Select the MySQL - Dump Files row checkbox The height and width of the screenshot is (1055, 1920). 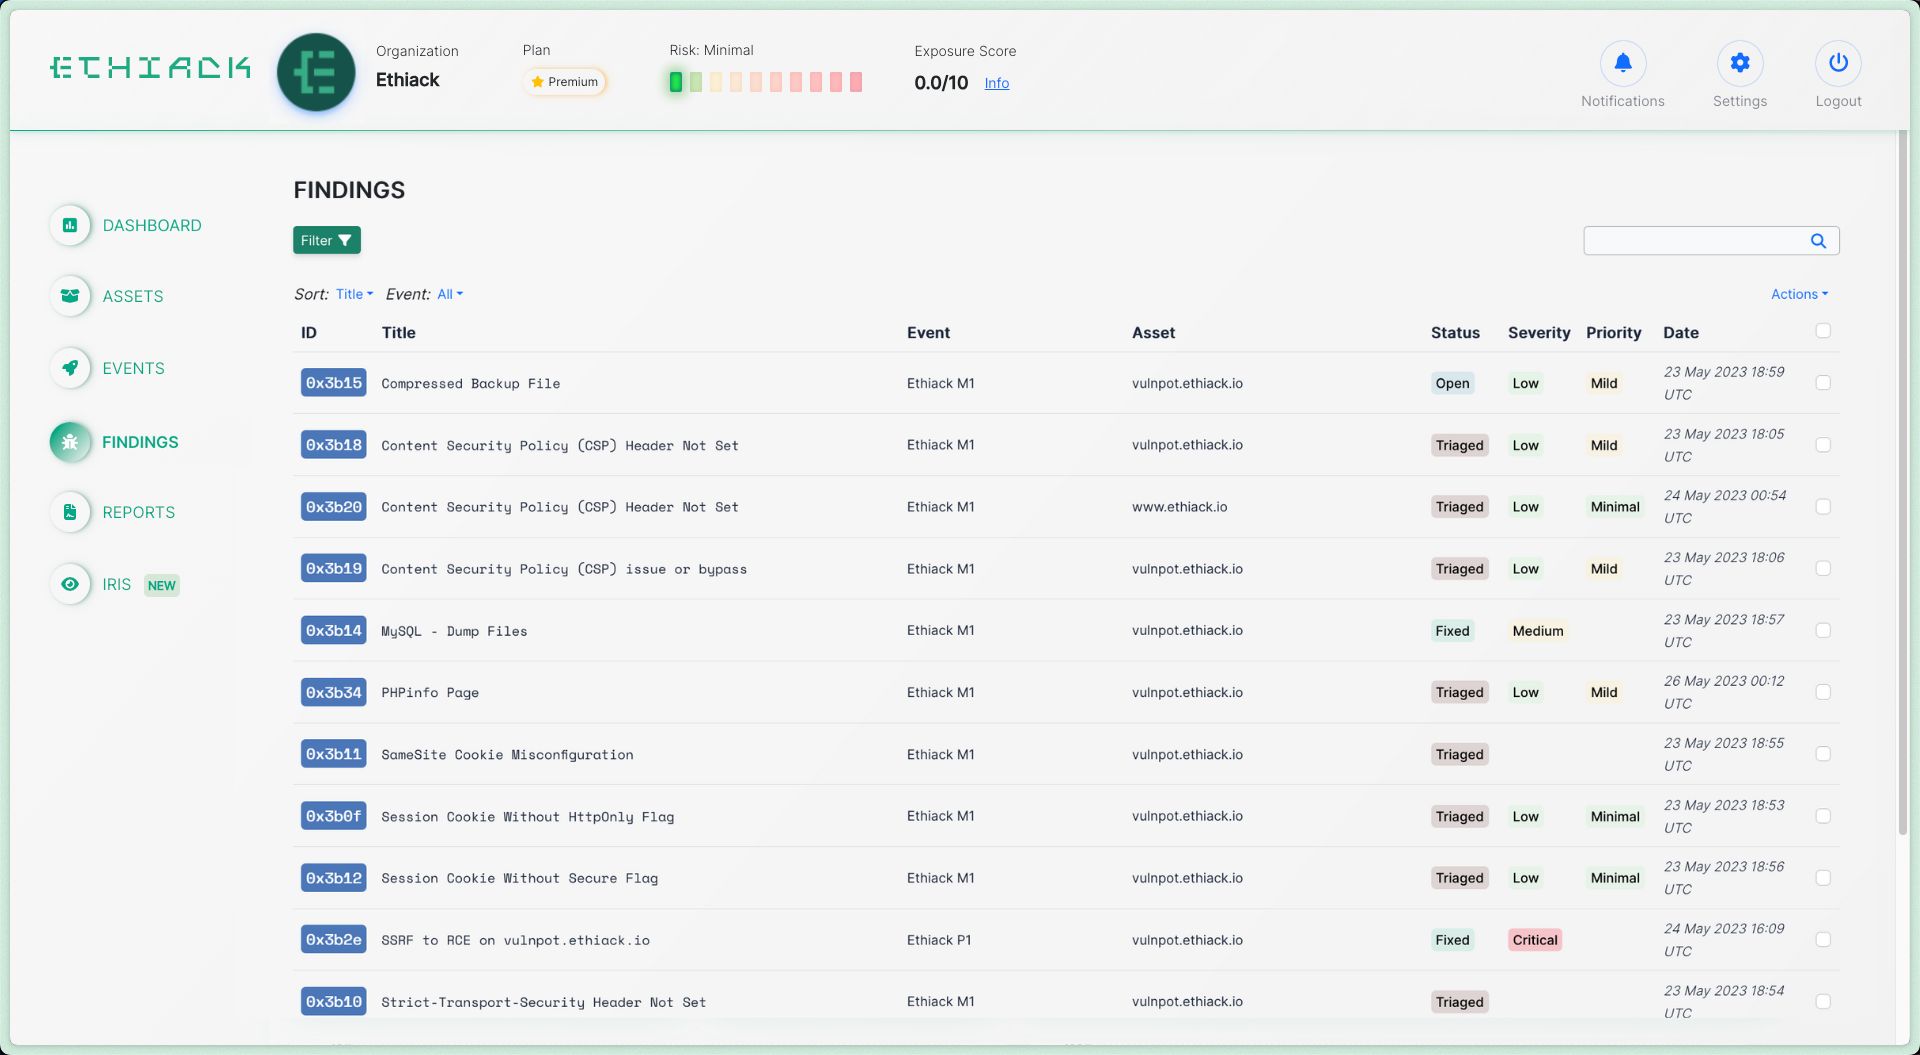[x=1823, y=631]
